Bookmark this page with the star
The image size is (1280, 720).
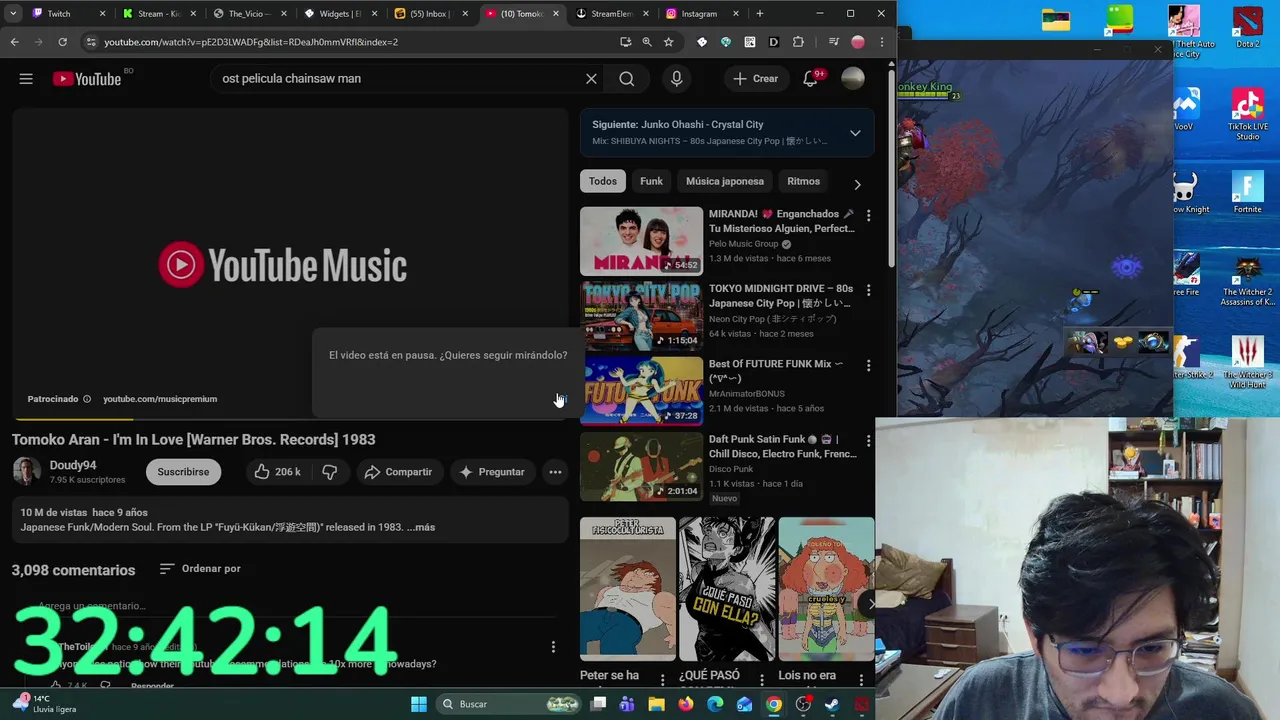(x=669, y=42)
